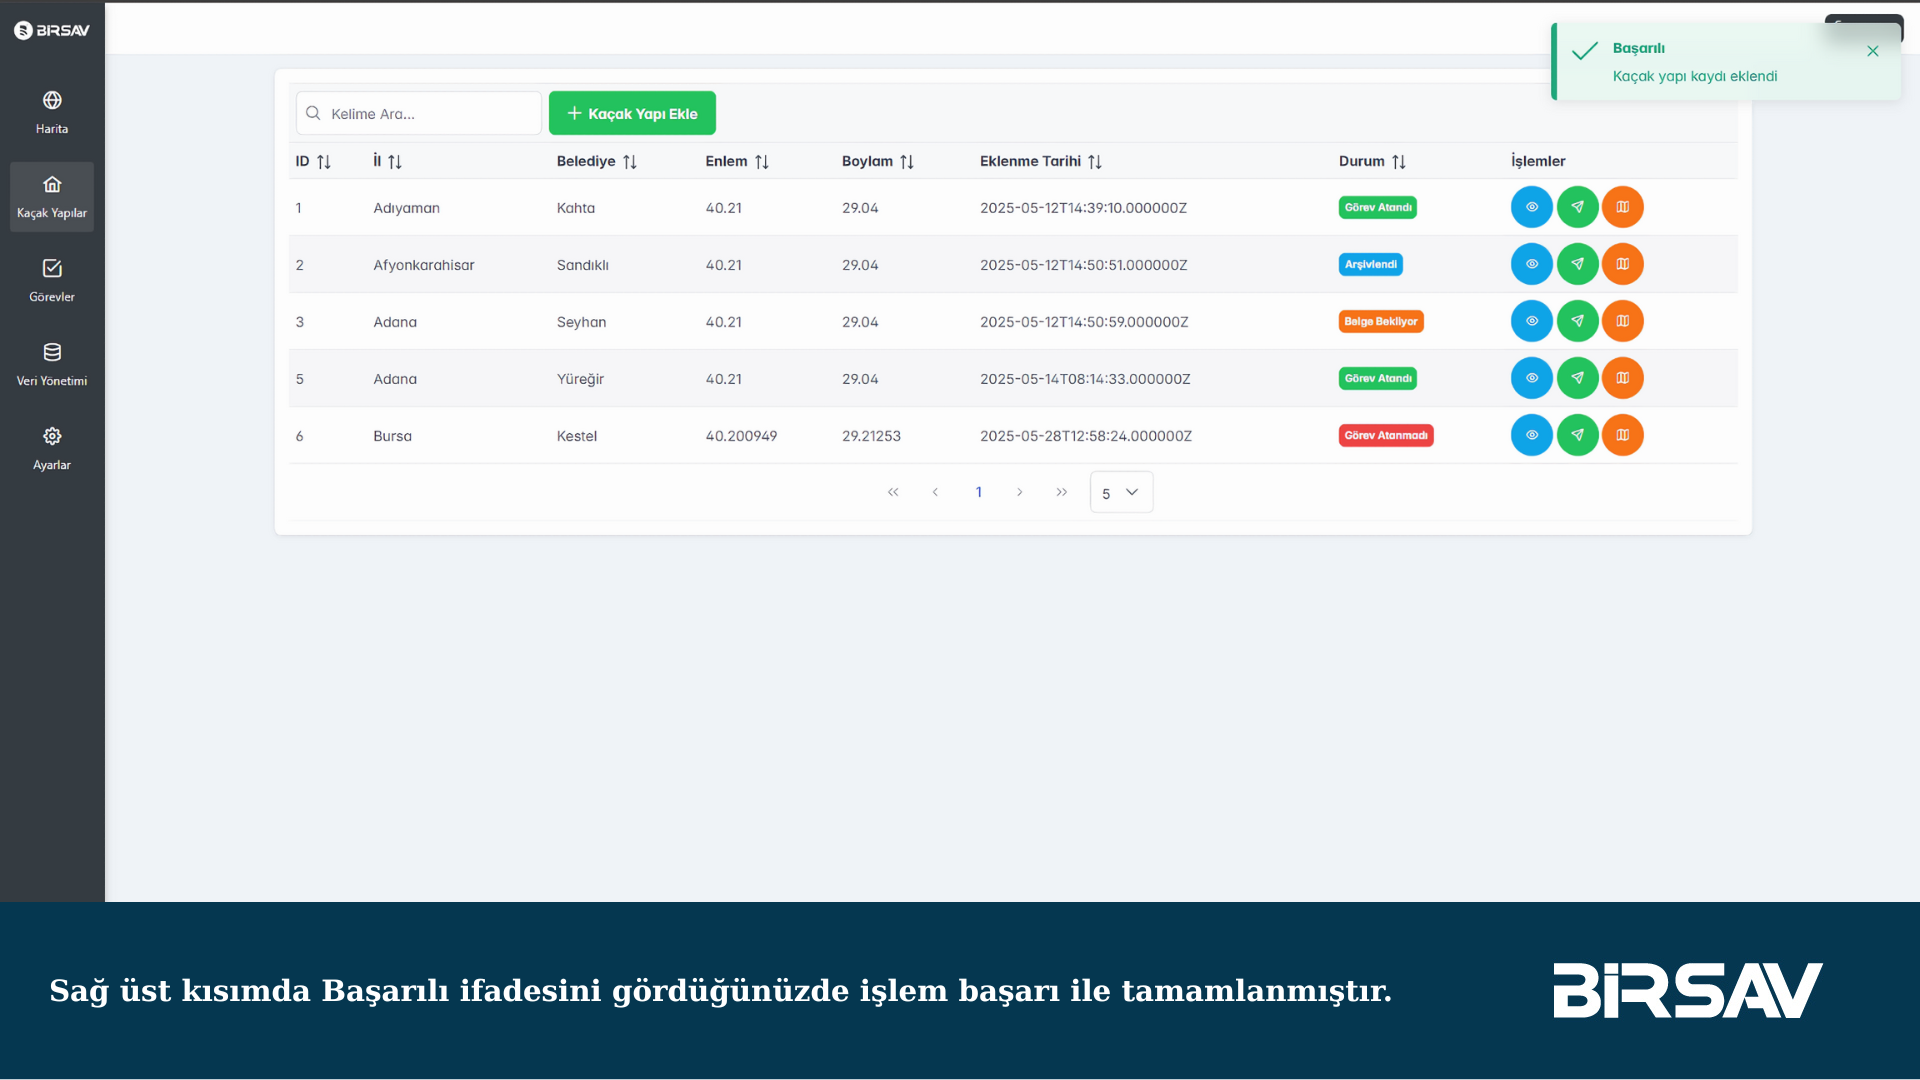View details of the Adıyaman row
The width and height of the screenshot is (1920, 1080).
coord(1532,207)
